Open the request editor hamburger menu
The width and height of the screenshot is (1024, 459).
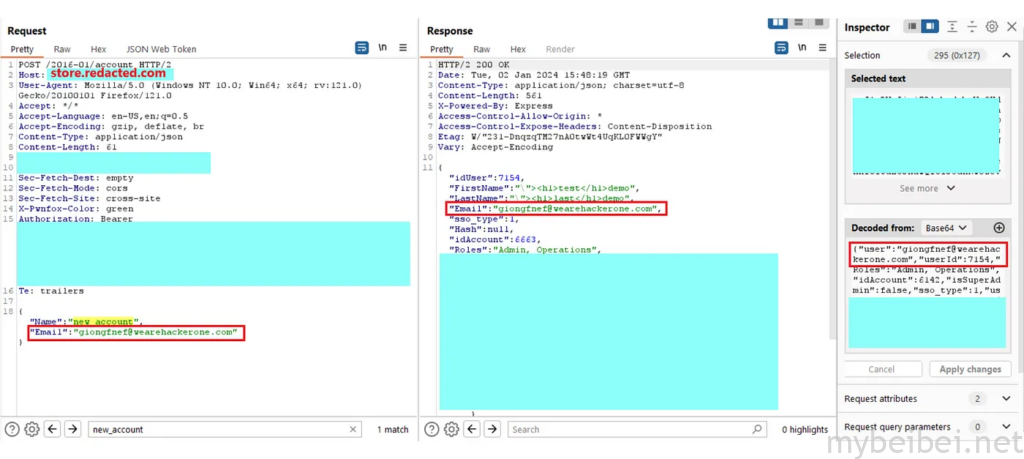tap(403, 48)
